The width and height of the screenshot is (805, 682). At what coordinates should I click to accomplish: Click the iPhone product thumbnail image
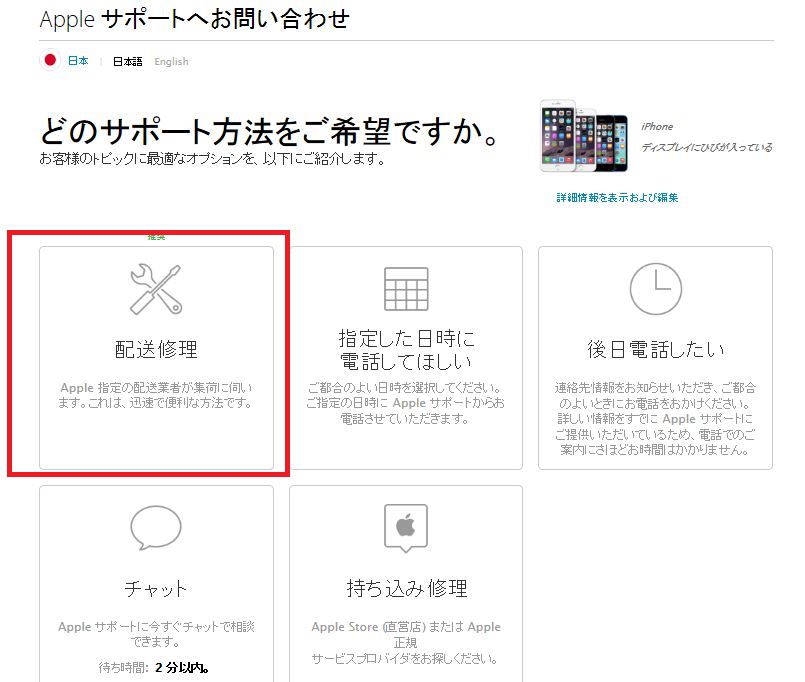pos(584,136)
